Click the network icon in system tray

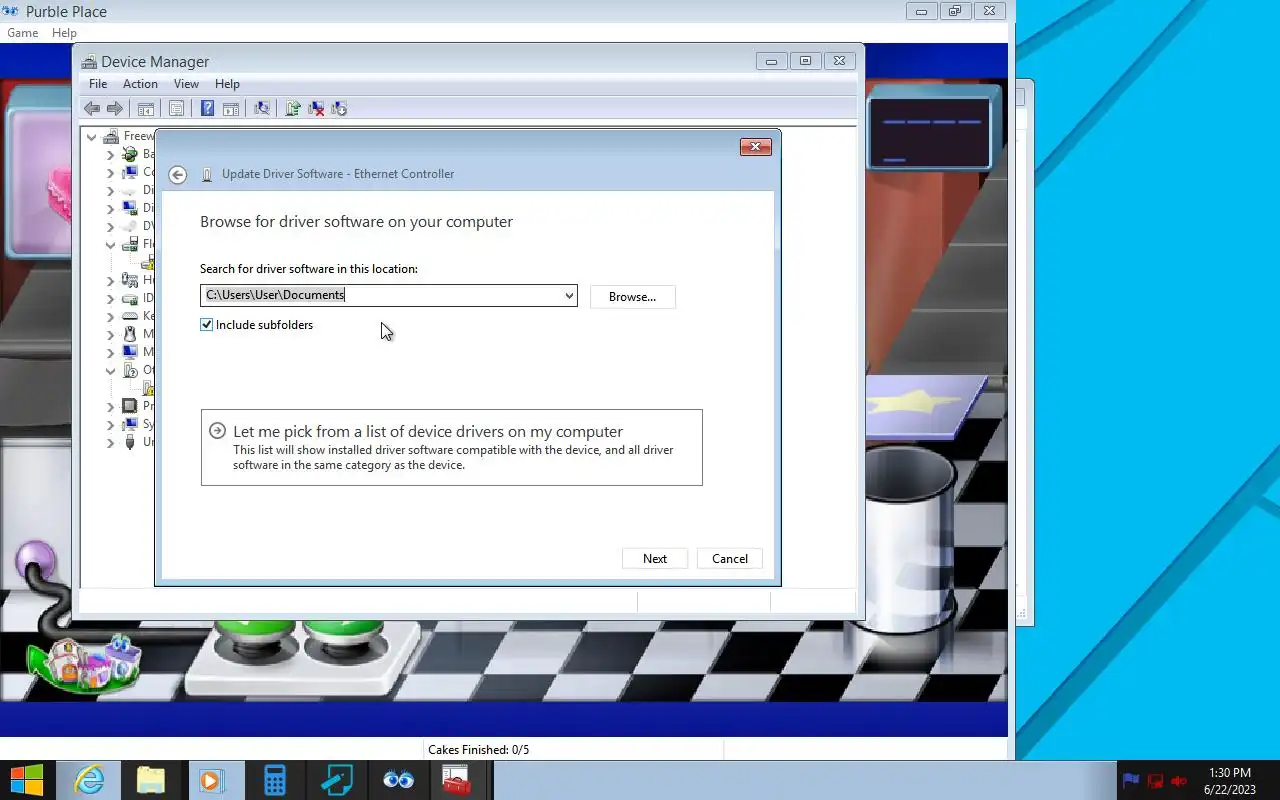[x=1155, y=780]
